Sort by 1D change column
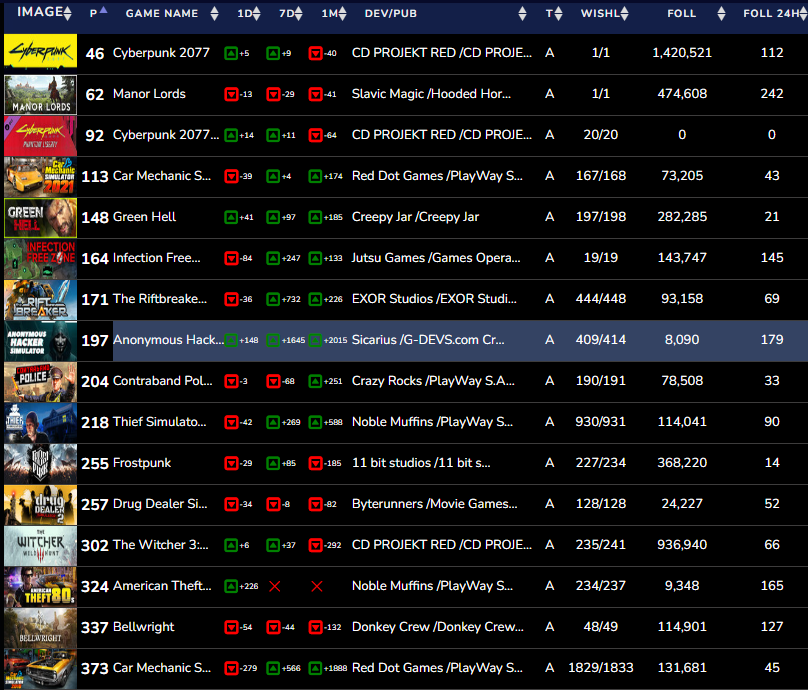This screenshot has width=808, height=690. click(x=249, y=13)
